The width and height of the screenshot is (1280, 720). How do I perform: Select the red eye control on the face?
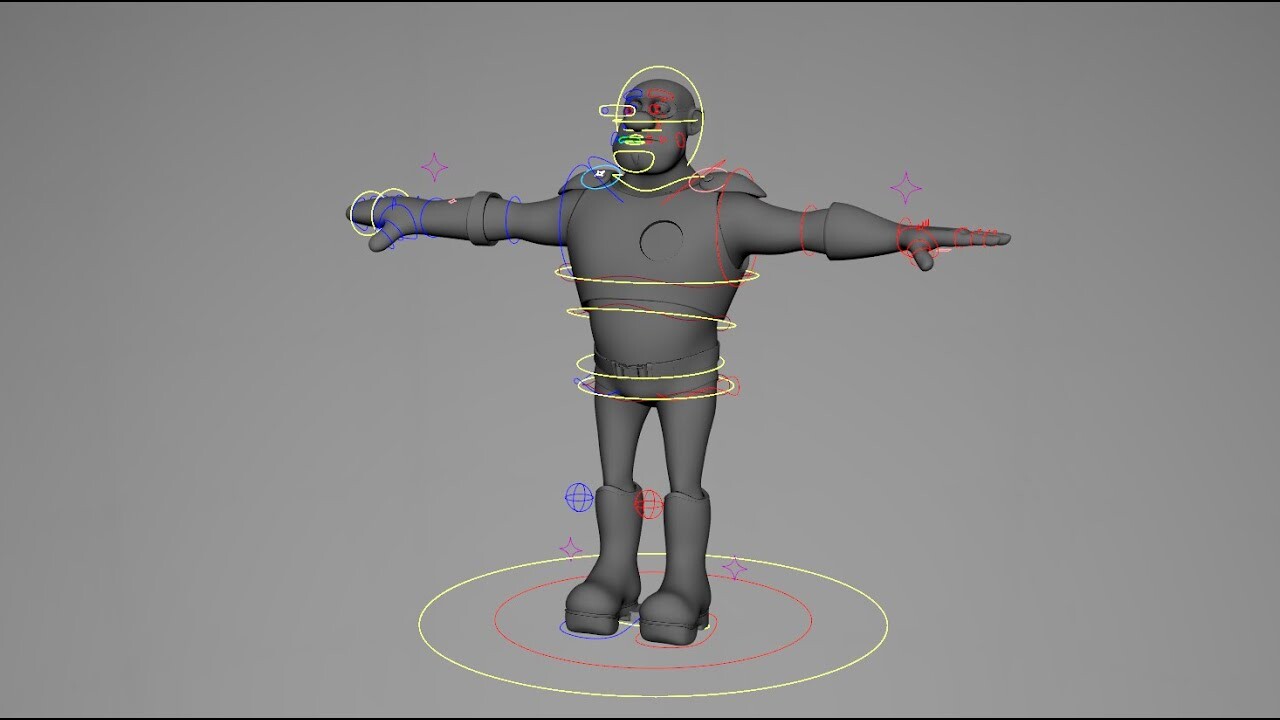point(657,108)
